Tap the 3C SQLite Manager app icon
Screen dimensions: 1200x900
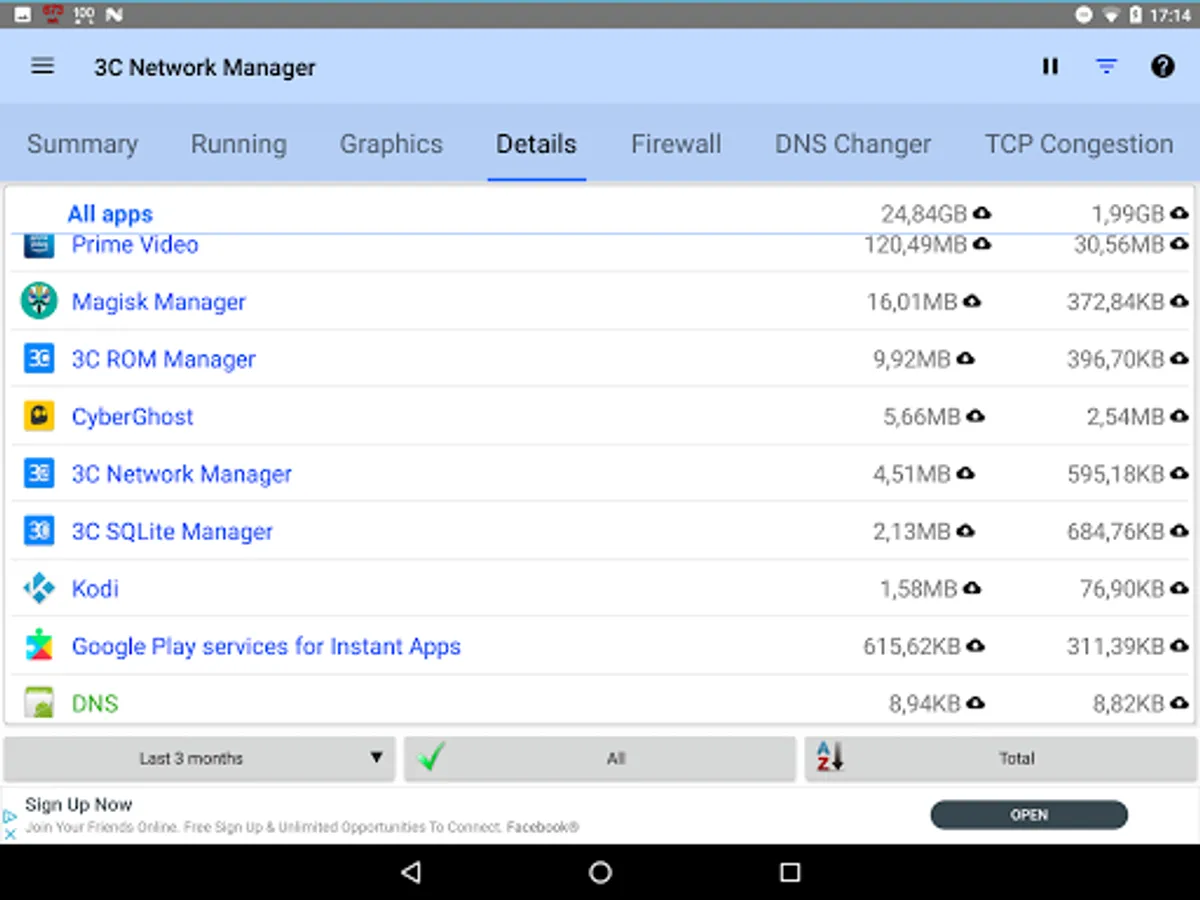point(39,531)
